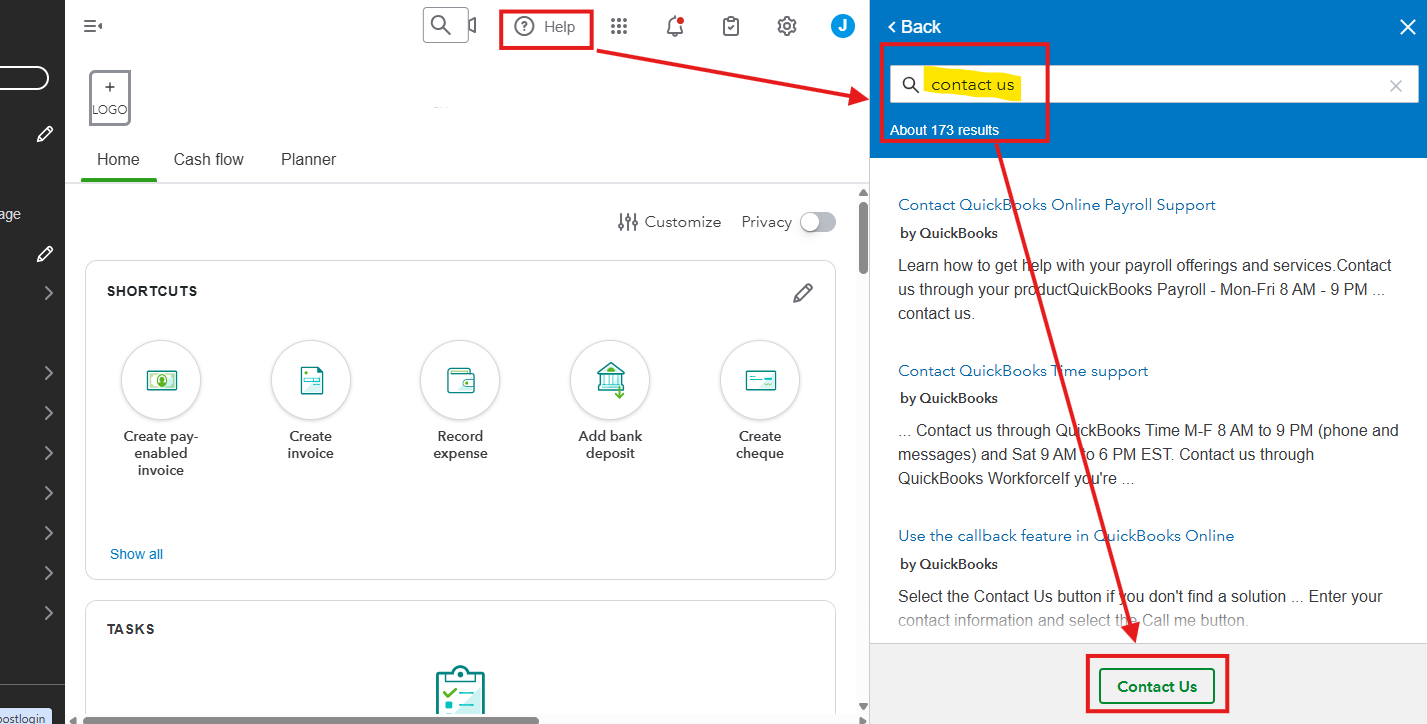Image resolution: width=1427 pixels, height=724 pixels.
Task: Collapse the left navigation menu
Action: coord(93,27)
